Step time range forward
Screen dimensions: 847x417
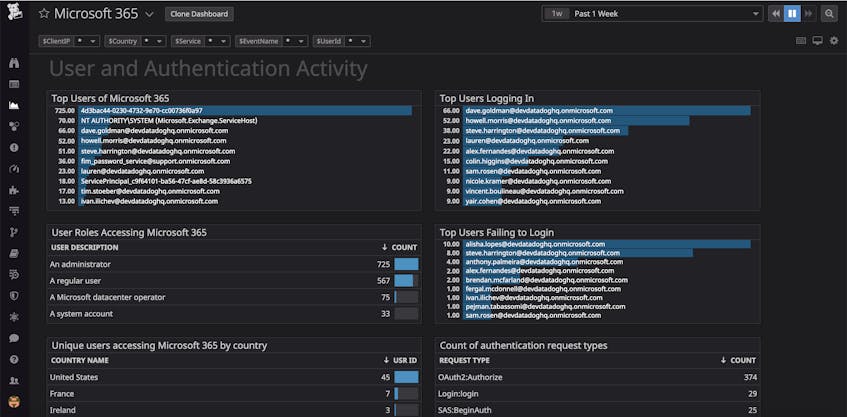point(808,14)
